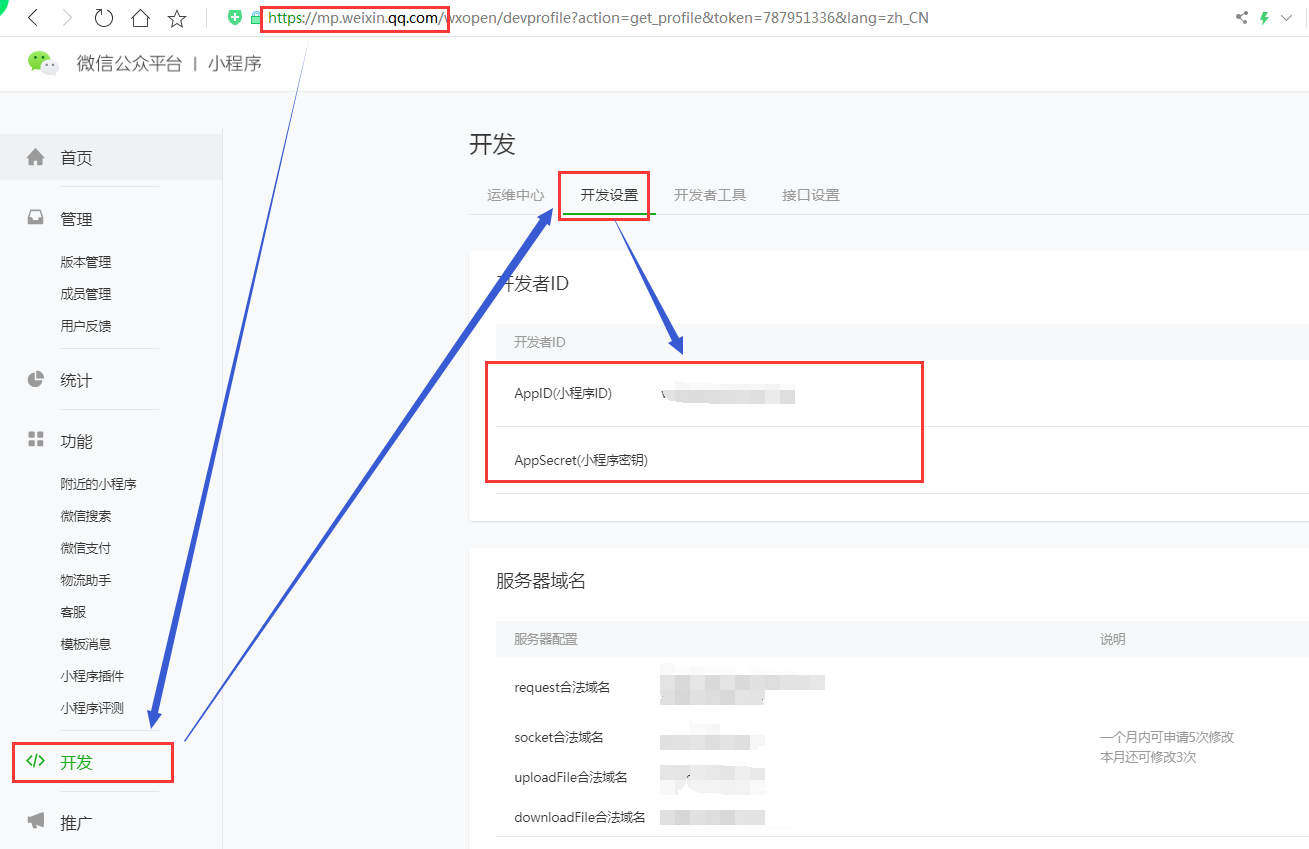Go to browser home page icon
The width and height of the screenshot is (1309, 849).
[x=140, y=18]
